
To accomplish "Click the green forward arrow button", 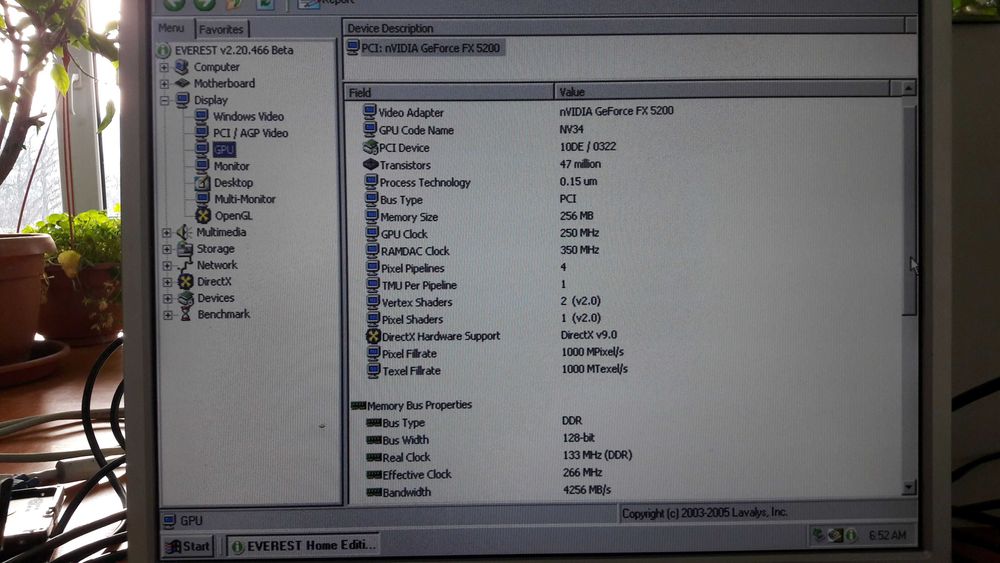I will 204,3.
